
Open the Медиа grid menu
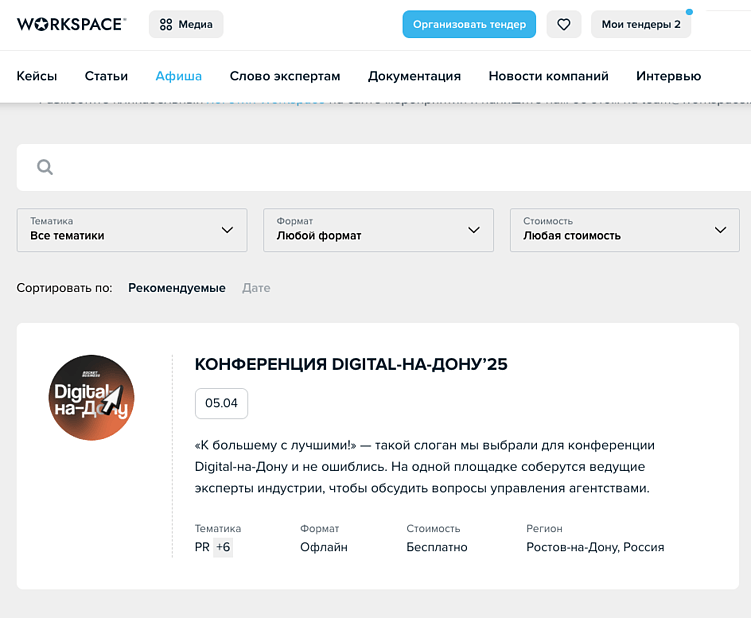[x=186, y=24]
